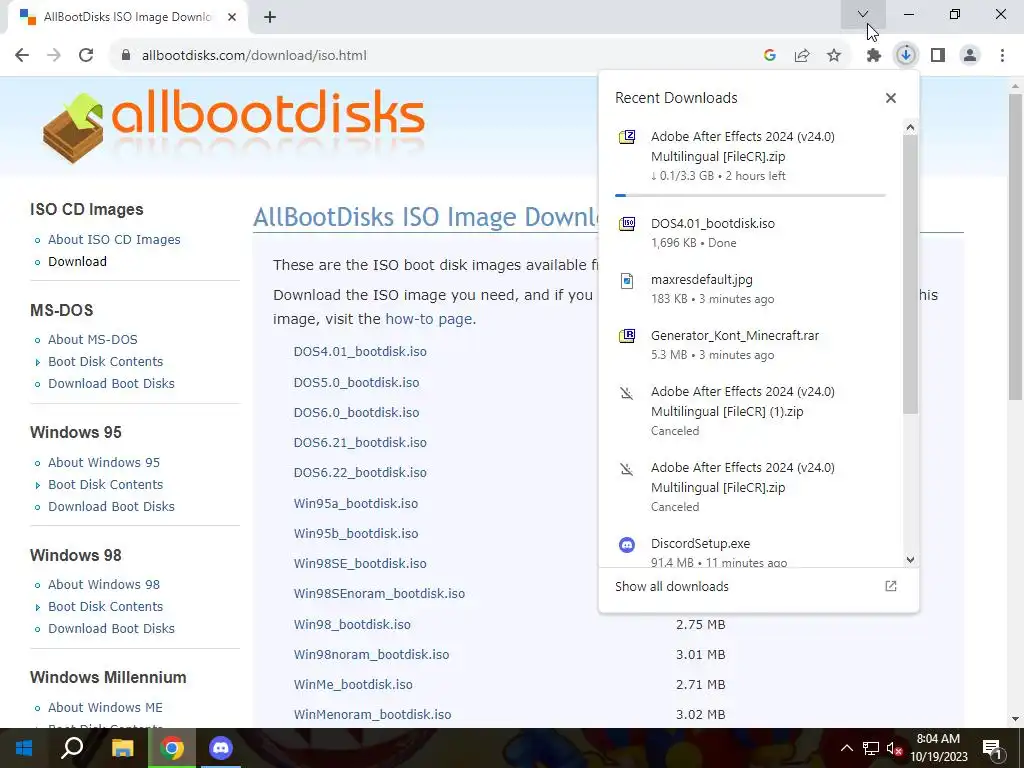Click the DiscordSetup.exe Discord icon
This screenshot has height=768, width=1024.
[627, 544]
